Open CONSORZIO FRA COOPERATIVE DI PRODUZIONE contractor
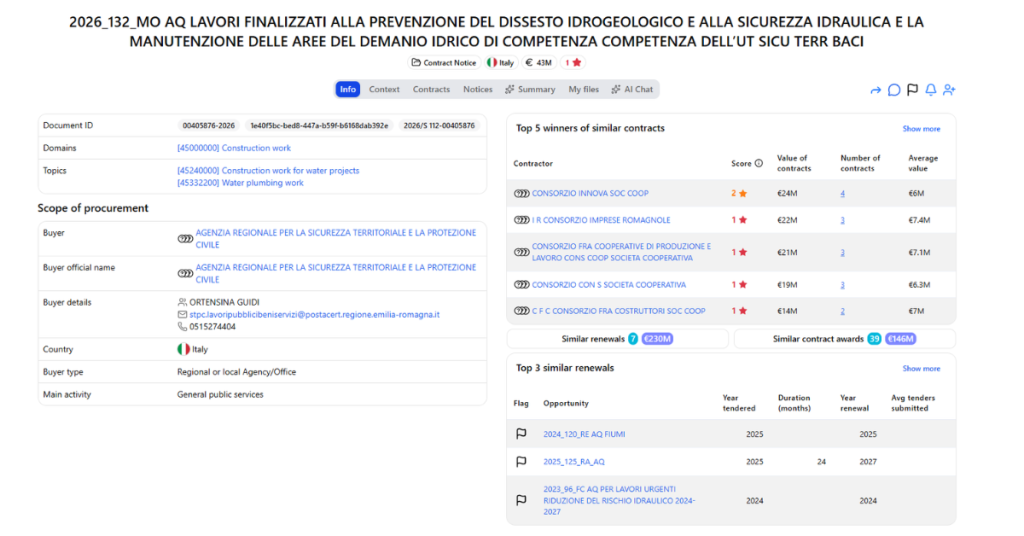This screenshot has width=1024, height=536. 621,252
